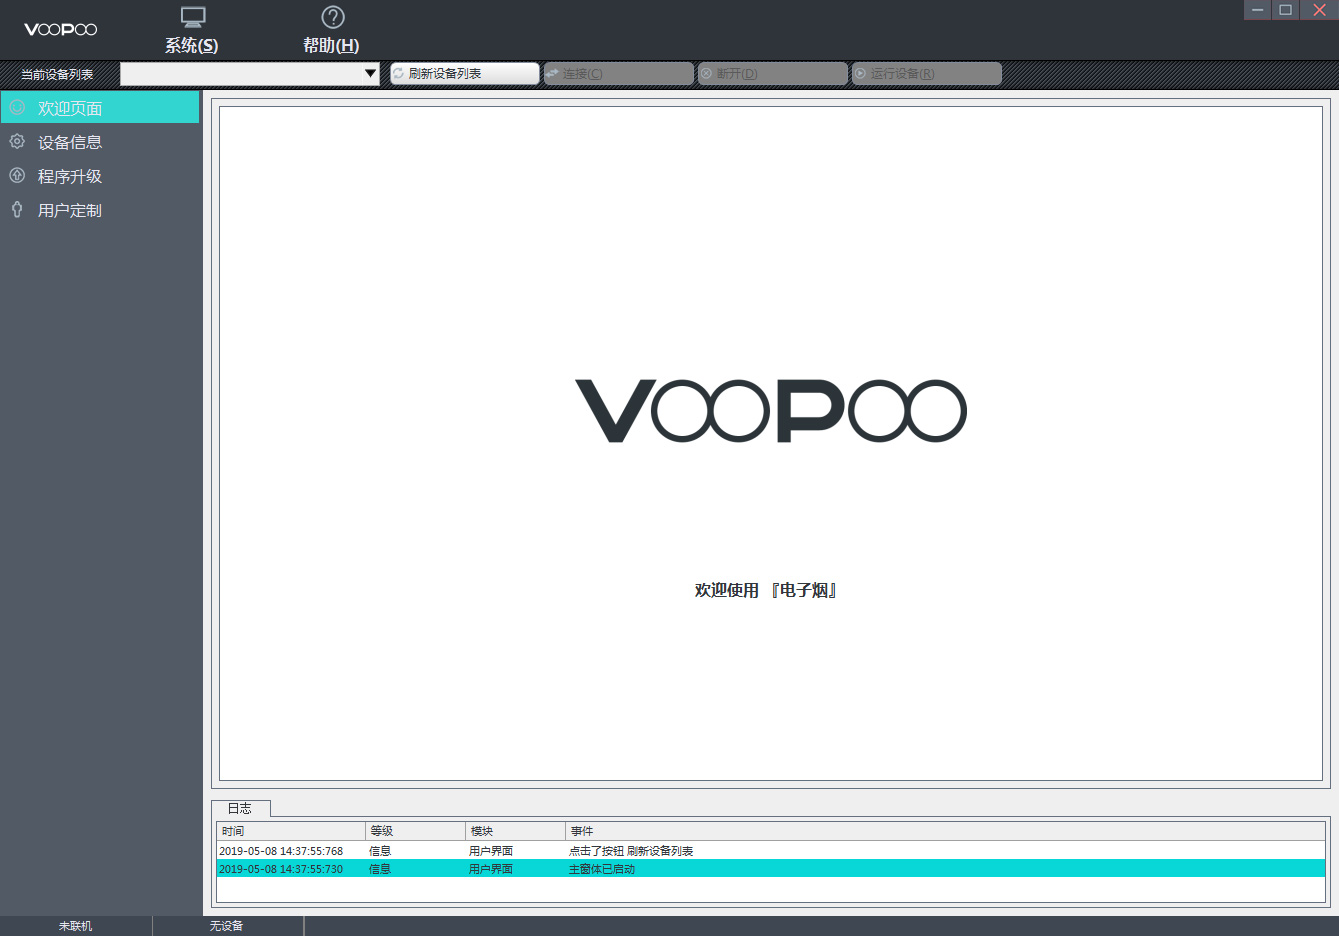Click the monitor icon above 系统(S)
This screenshot has width=1339, height=936.
coord(191,16)
